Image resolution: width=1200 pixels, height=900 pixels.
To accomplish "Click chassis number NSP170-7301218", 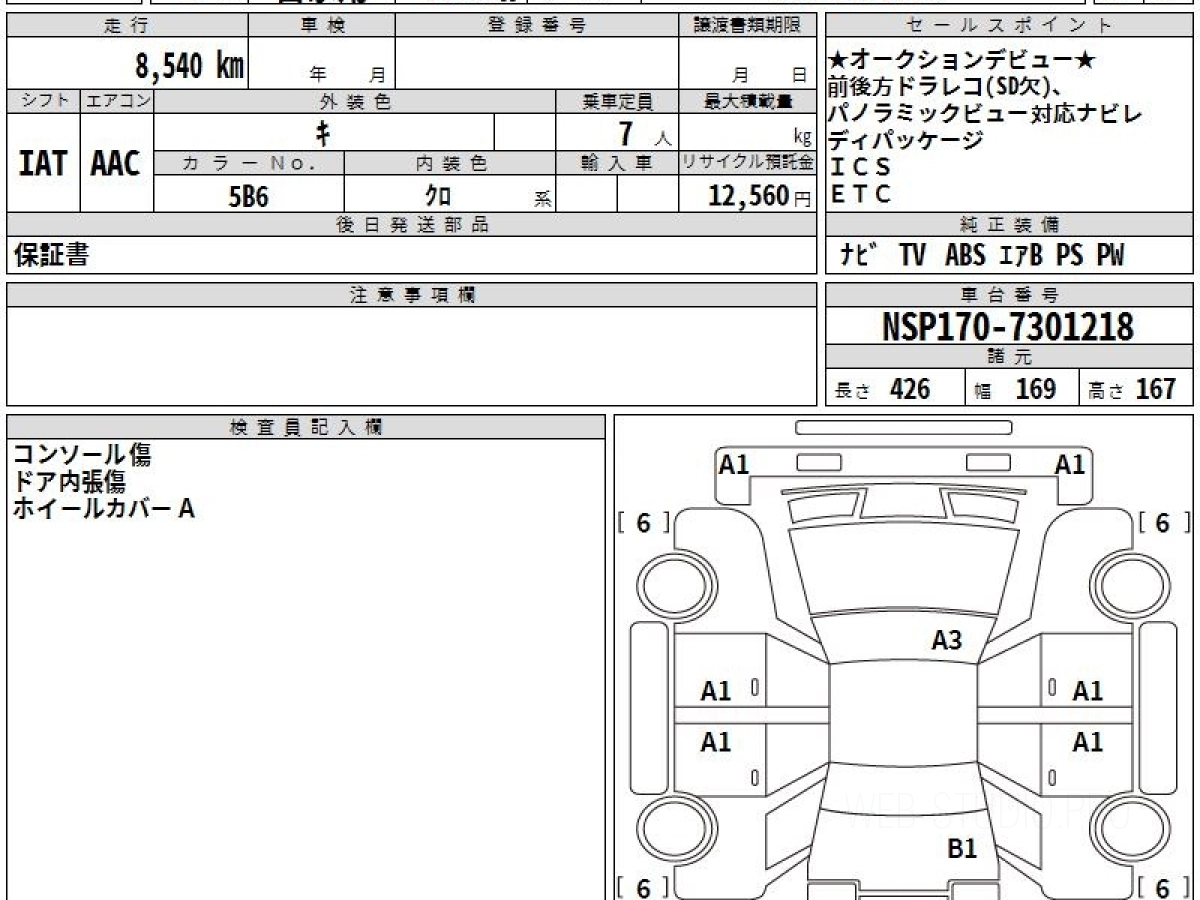I will 1007,326.
